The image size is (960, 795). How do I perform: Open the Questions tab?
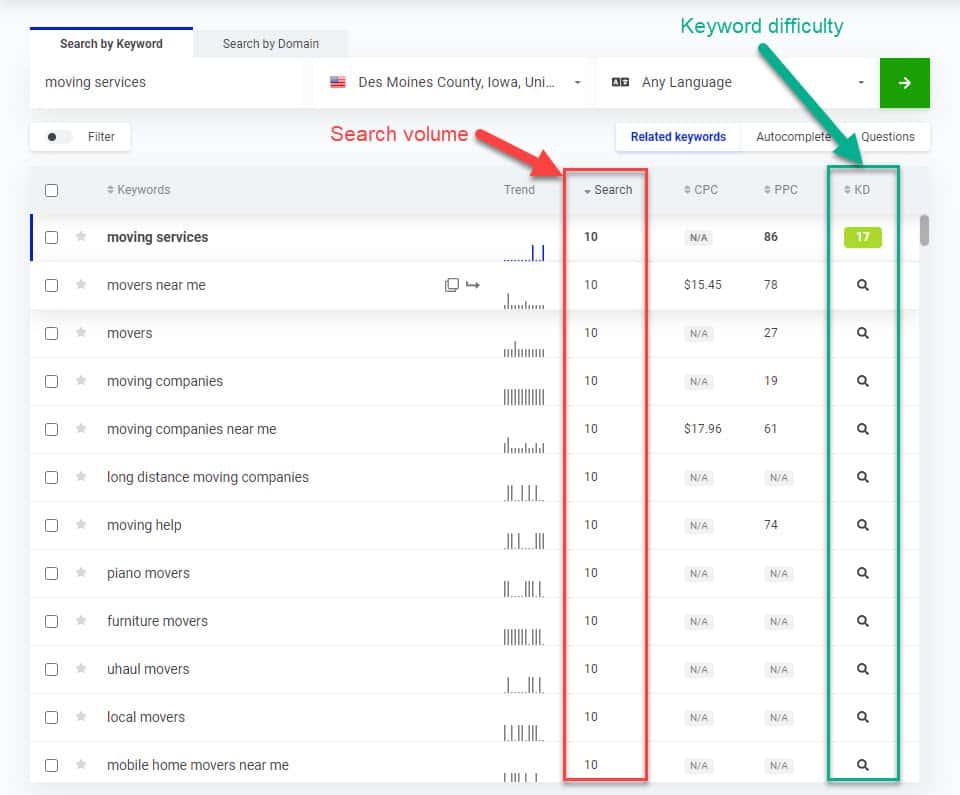(x=887, y=137)
